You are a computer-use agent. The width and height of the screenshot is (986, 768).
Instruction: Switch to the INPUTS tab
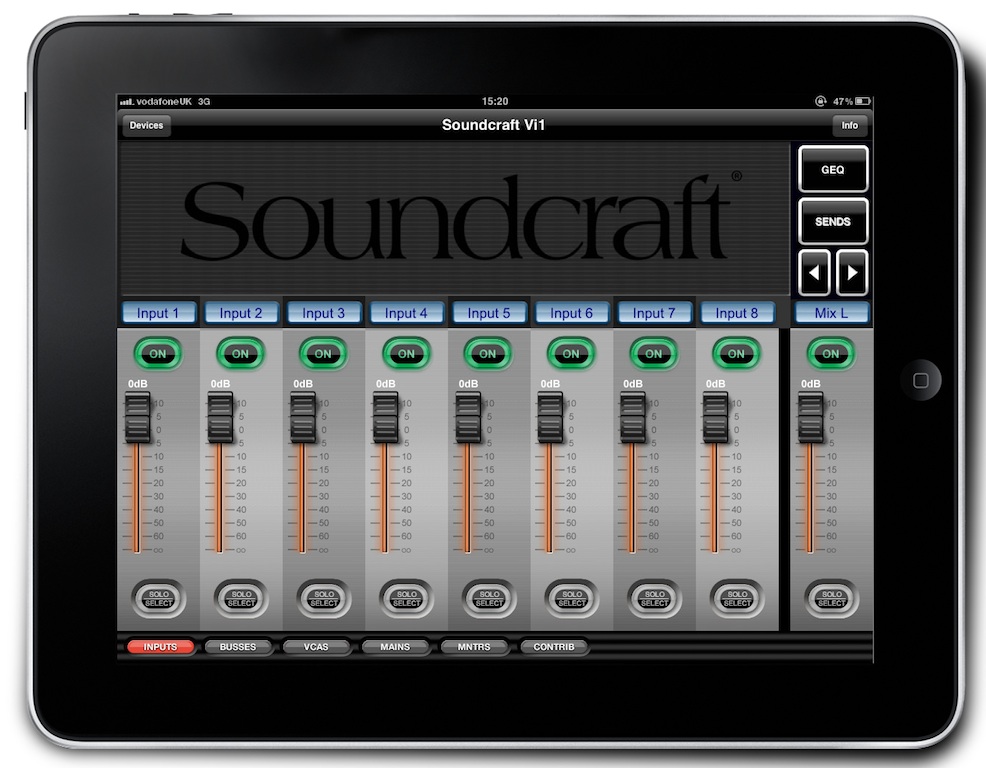click(x=160, y=647)
